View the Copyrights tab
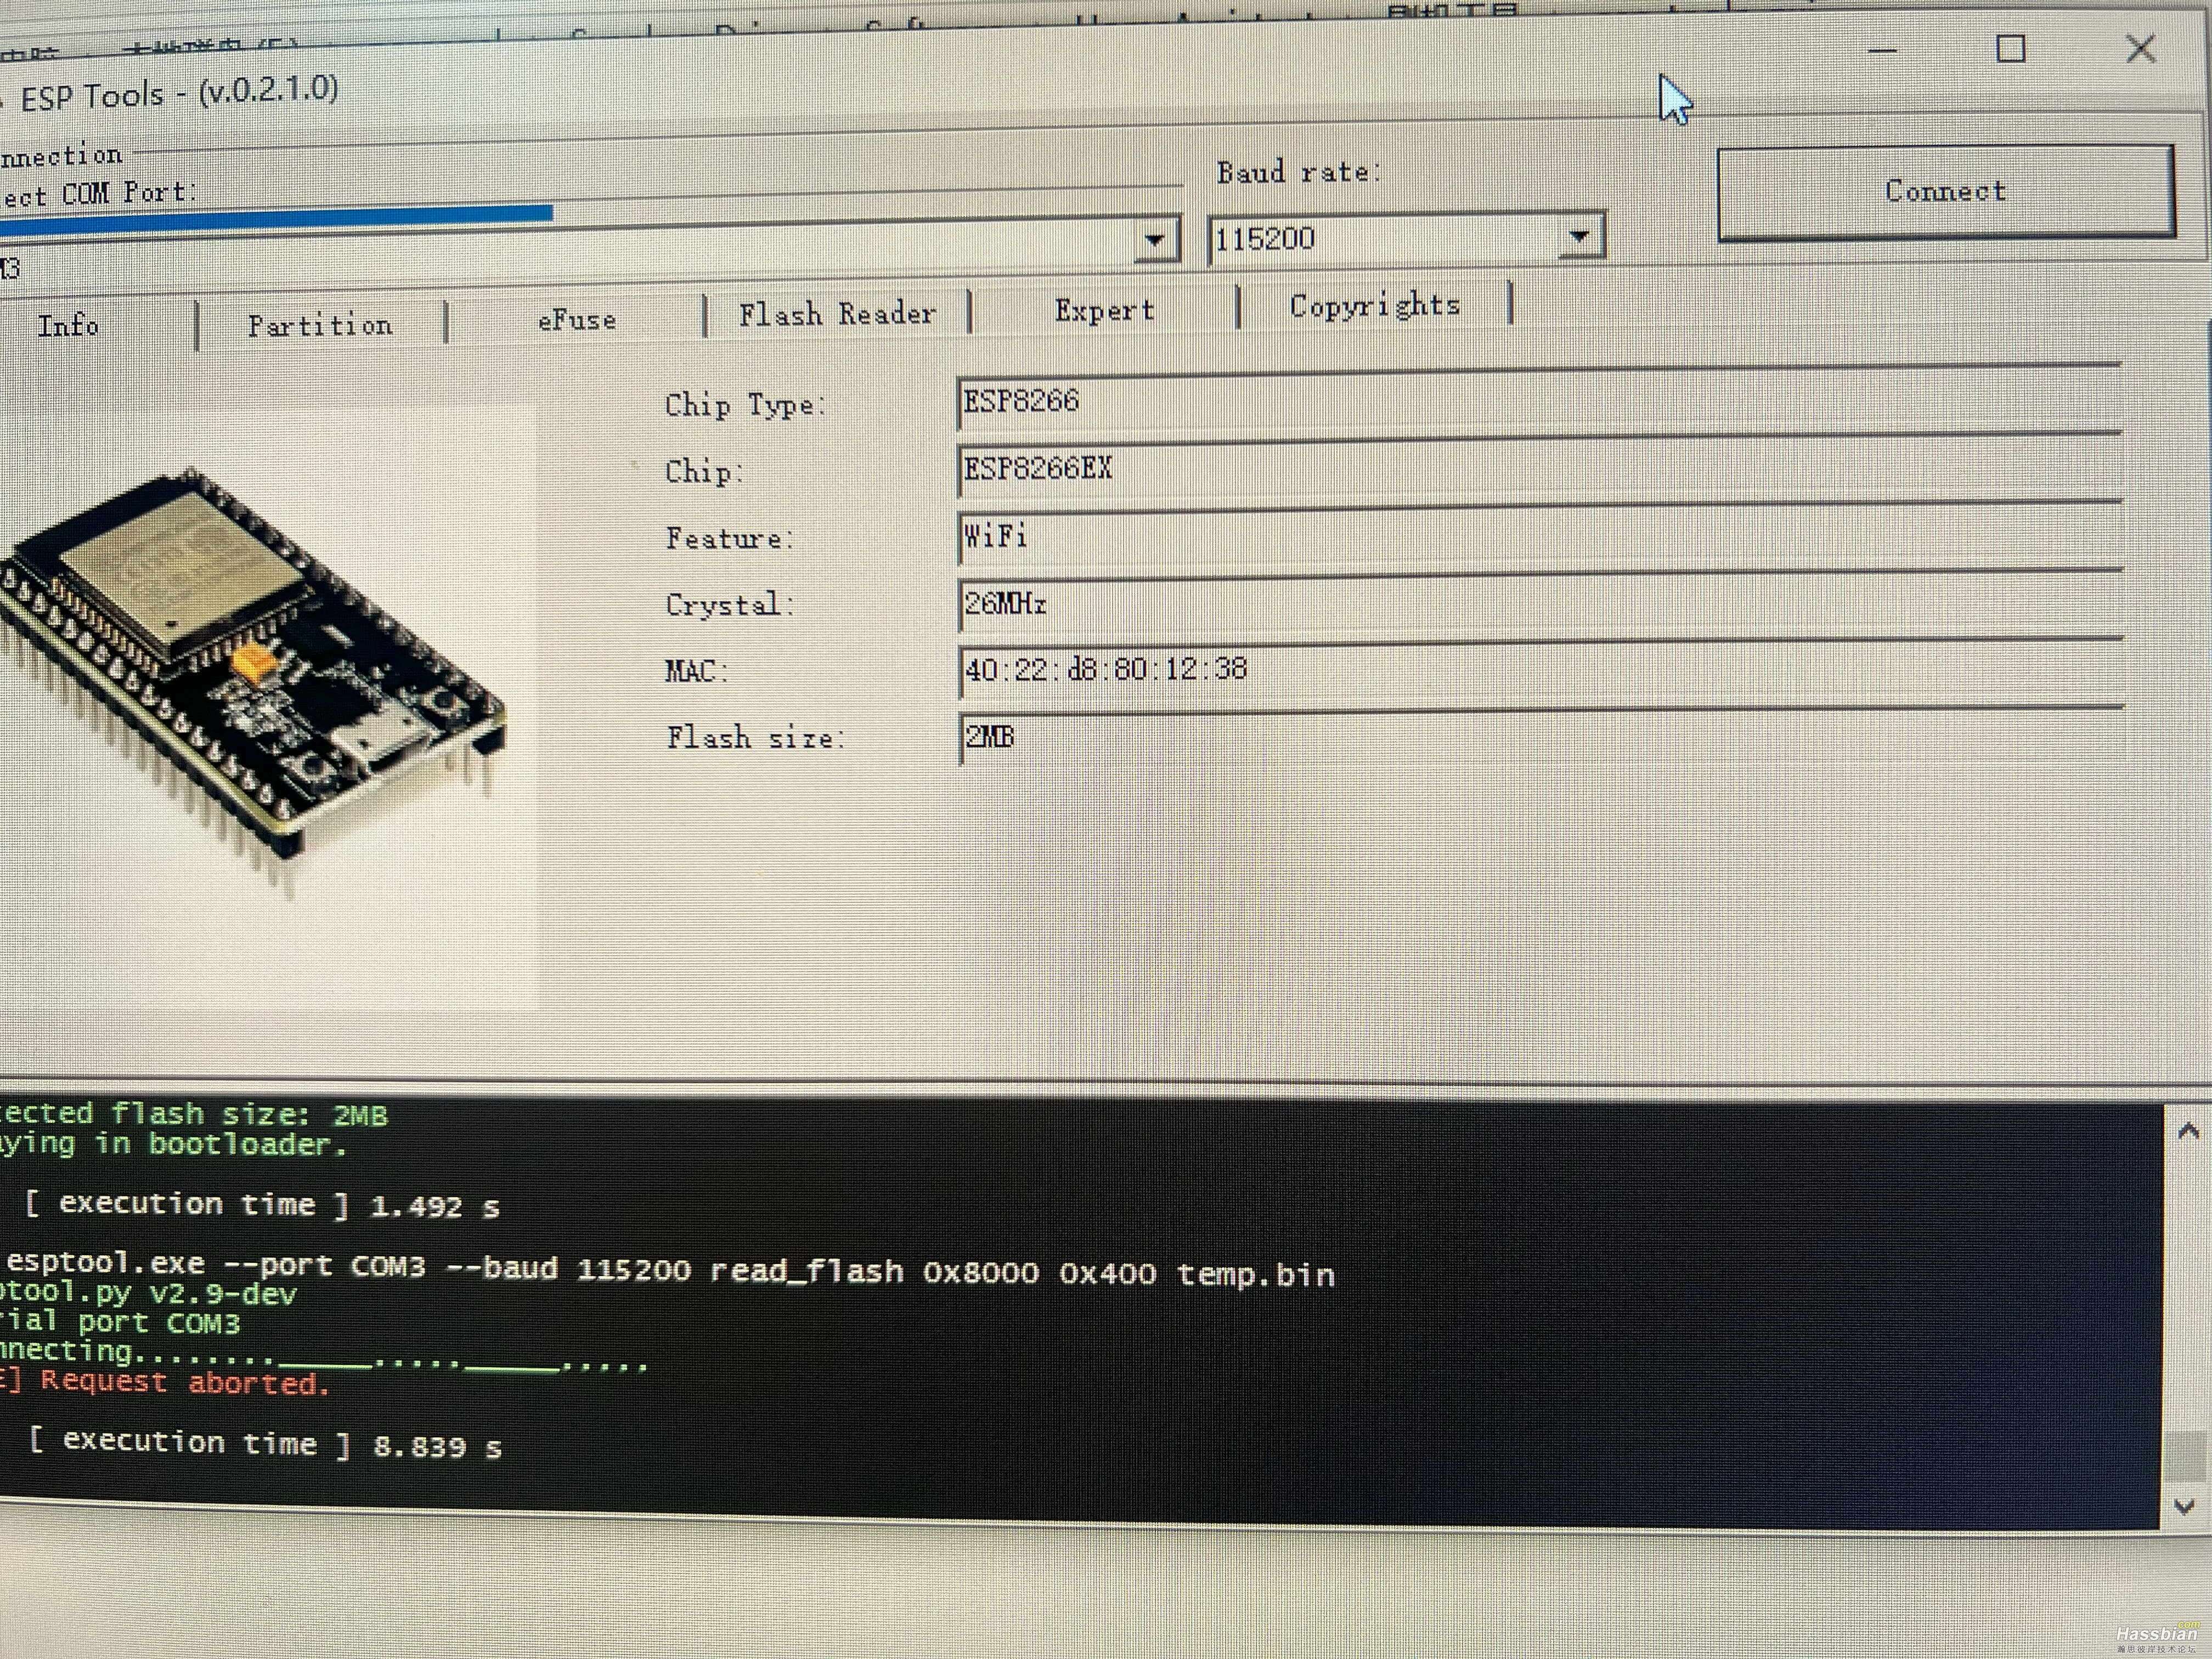The height and width of the screenshot is (1659, 2212). pos(1374,305)
